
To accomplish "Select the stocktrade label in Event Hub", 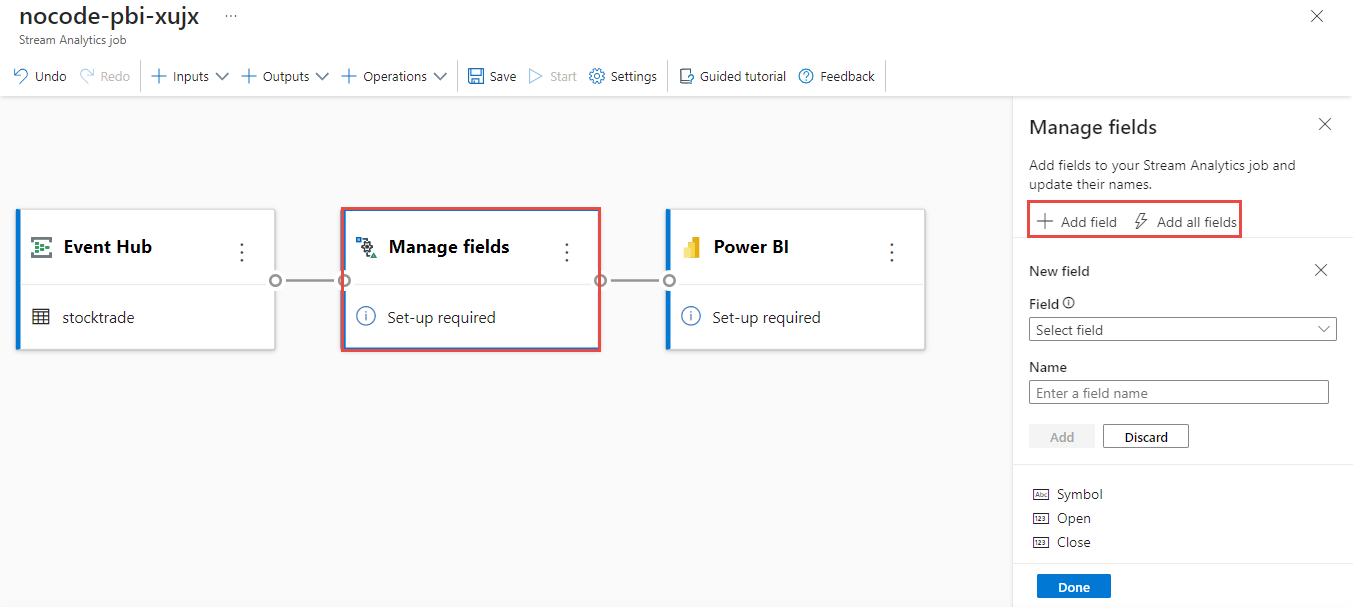I will 98,317.
